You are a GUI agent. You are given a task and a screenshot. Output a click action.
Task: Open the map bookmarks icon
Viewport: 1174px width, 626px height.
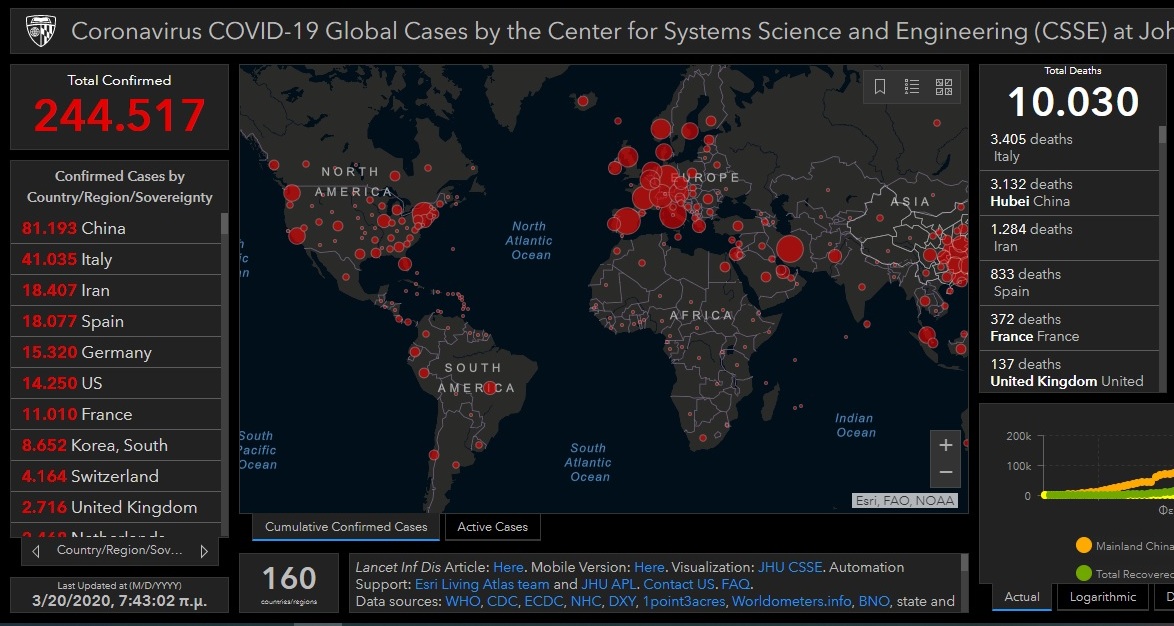pyautogui.click(x=880, y=87)
